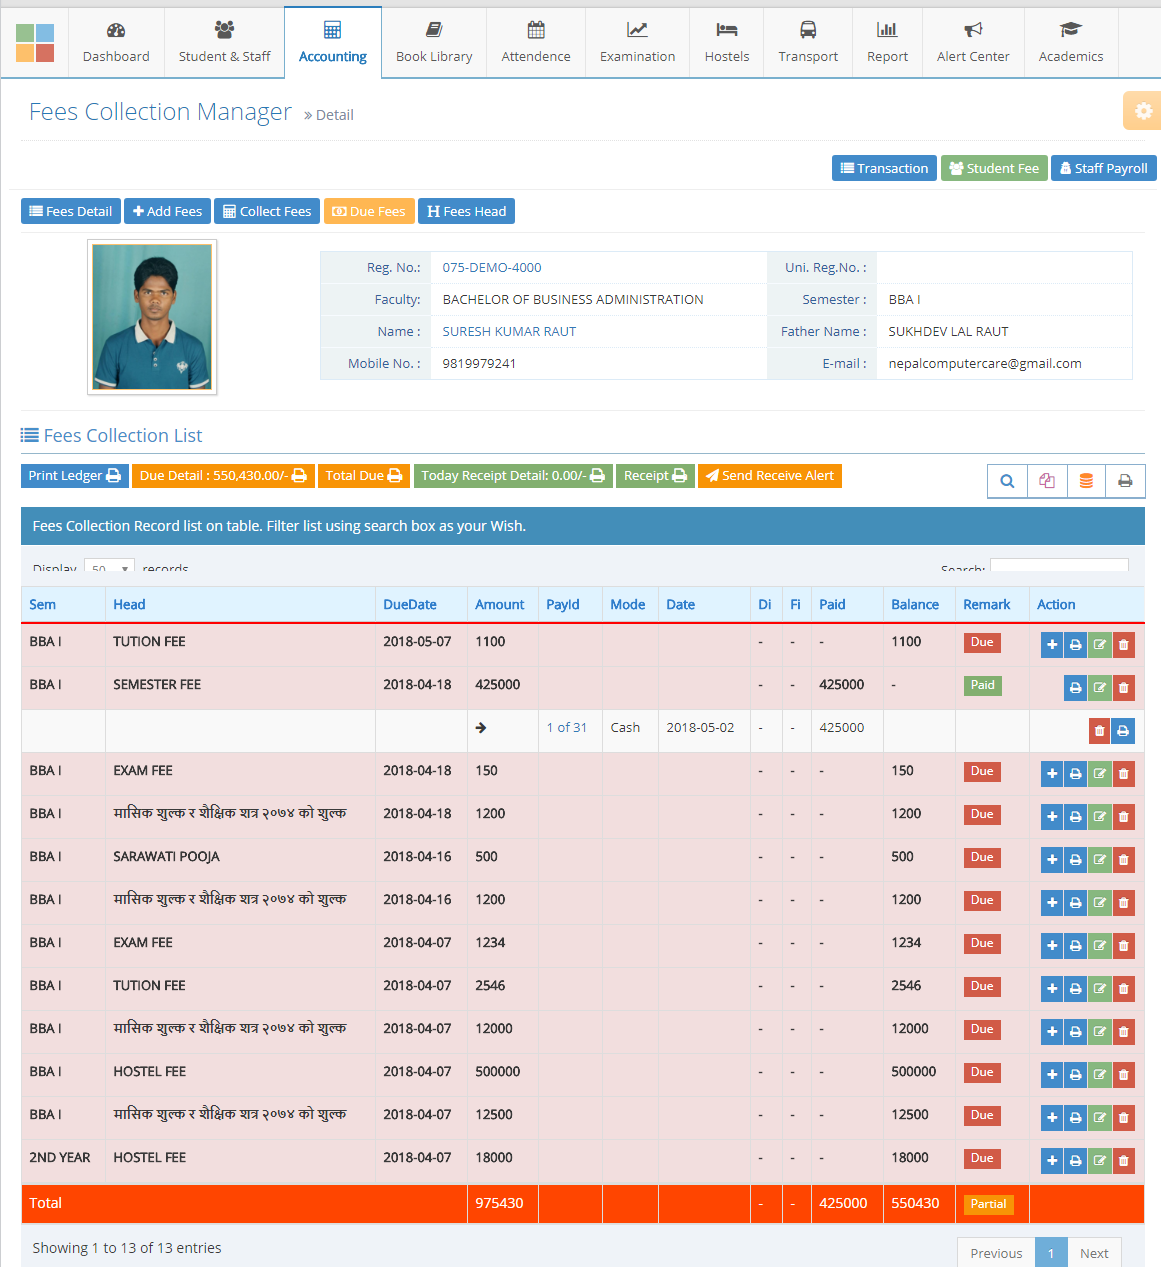
Task: Open the 1 of 31 PayId link
Action: pos(566,728)
